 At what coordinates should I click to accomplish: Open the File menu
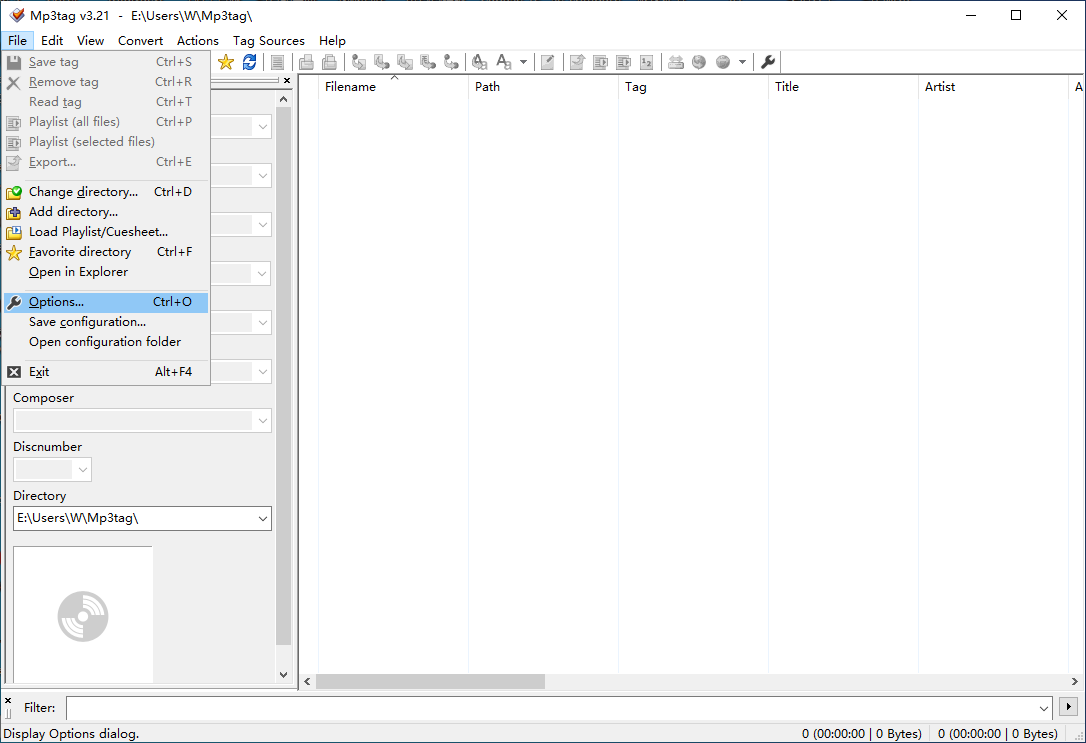pyautogui.click(x=17, y=41)
